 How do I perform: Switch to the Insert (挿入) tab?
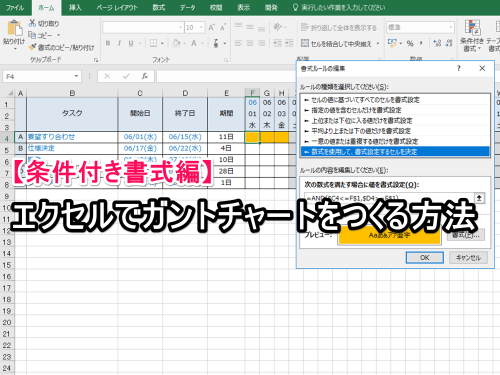[x=75, y=7]
